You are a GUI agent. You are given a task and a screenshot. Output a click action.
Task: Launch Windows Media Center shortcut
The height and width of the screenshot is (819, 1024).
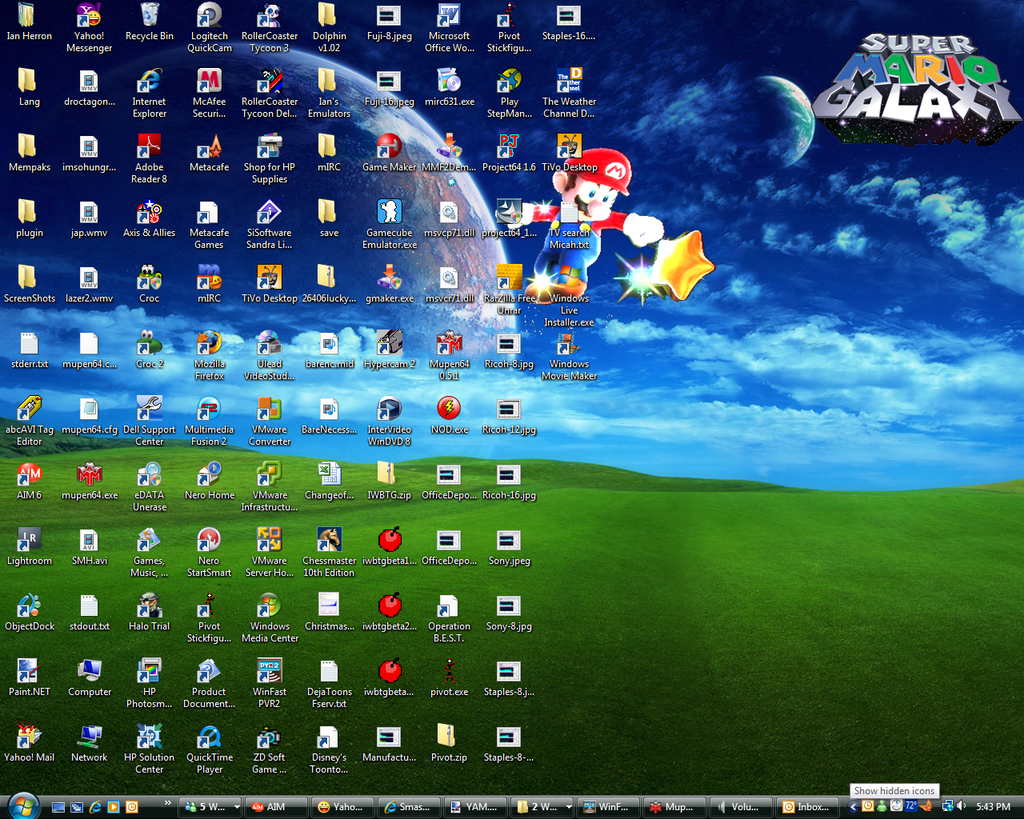(x=269, y=618)
